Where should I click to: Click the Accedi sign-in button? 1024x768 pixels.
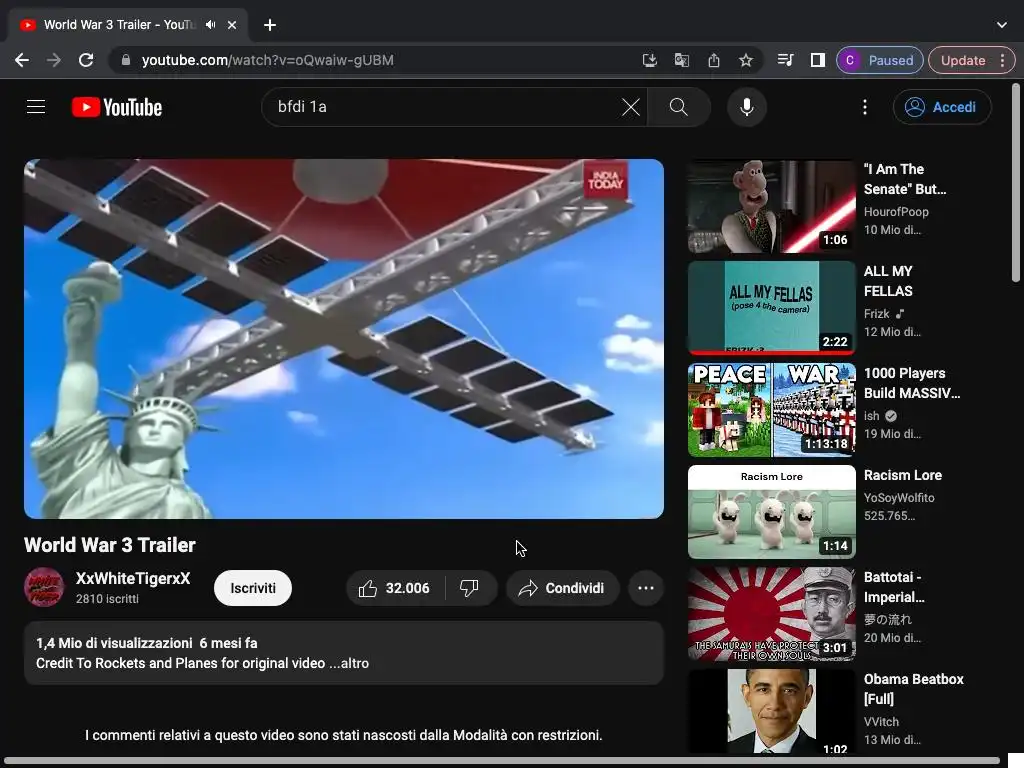point(942,107)
